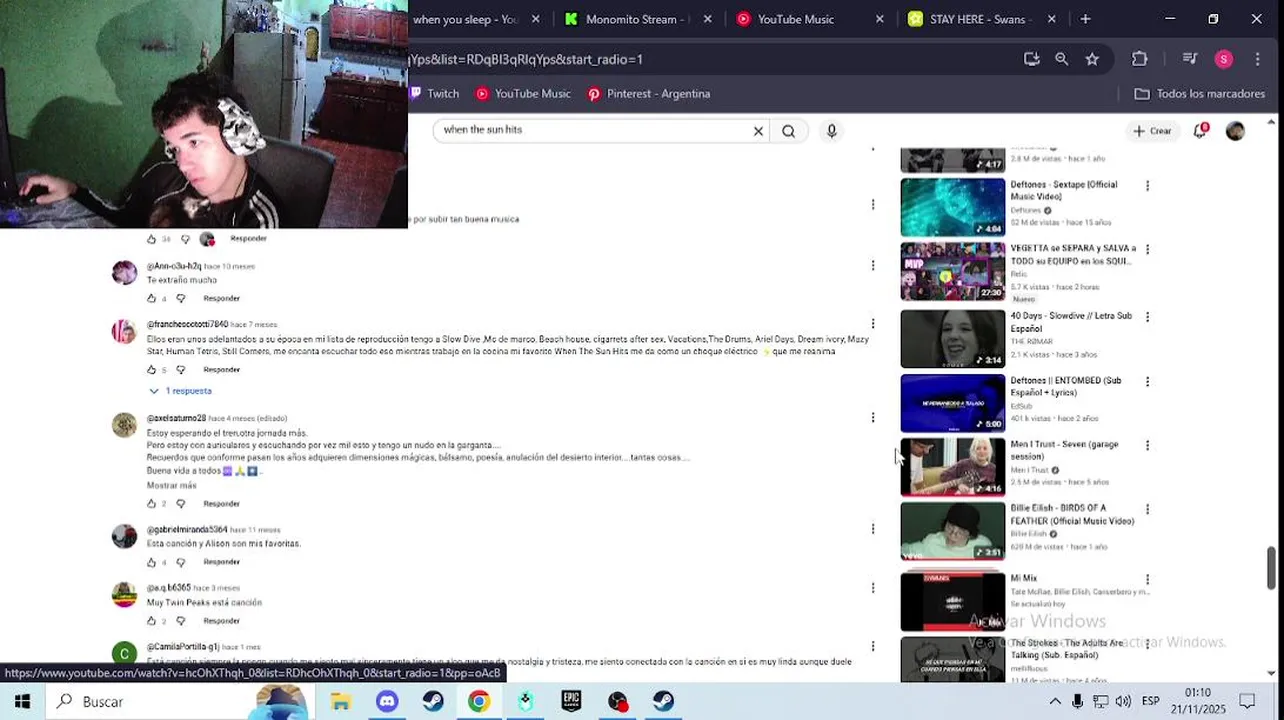Reply to @gabrielmiranda5364 with Responder
1284x720 pixels.
coord(221,562)
